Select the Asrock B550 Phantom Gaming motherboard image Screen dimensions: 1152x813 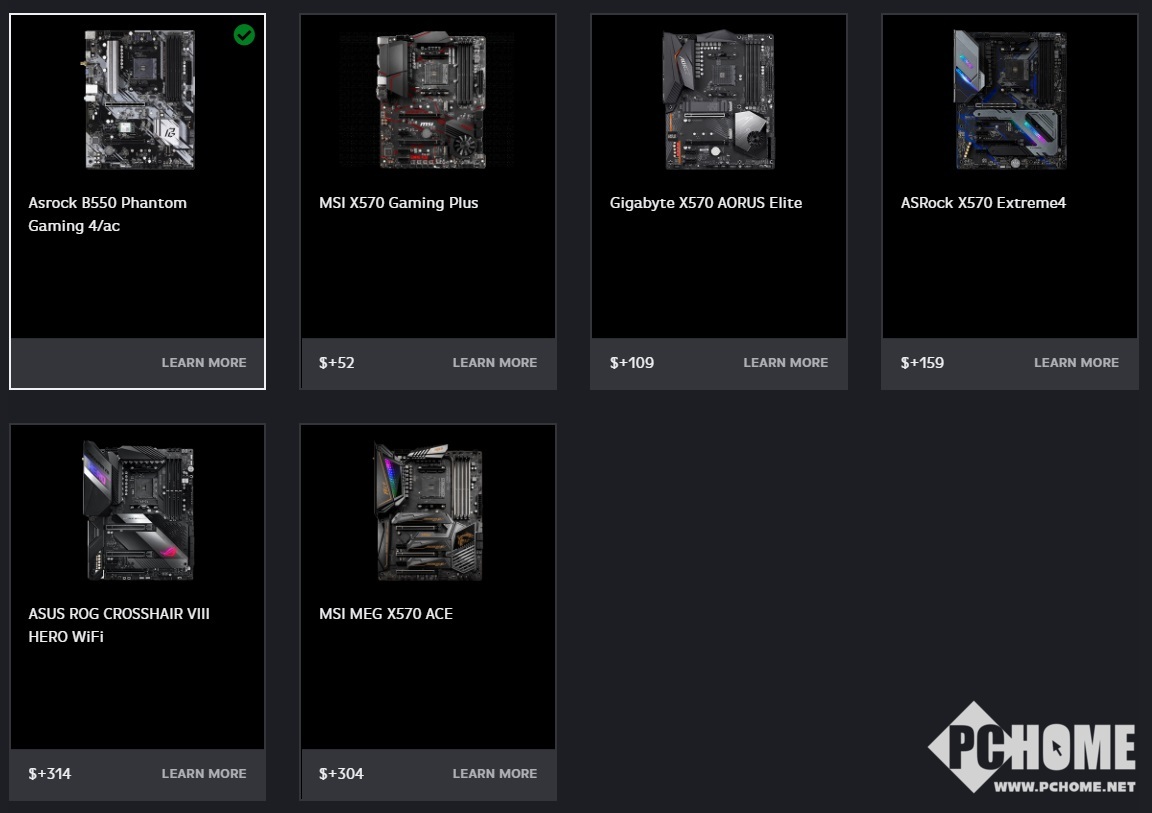(x=139, y=100)
